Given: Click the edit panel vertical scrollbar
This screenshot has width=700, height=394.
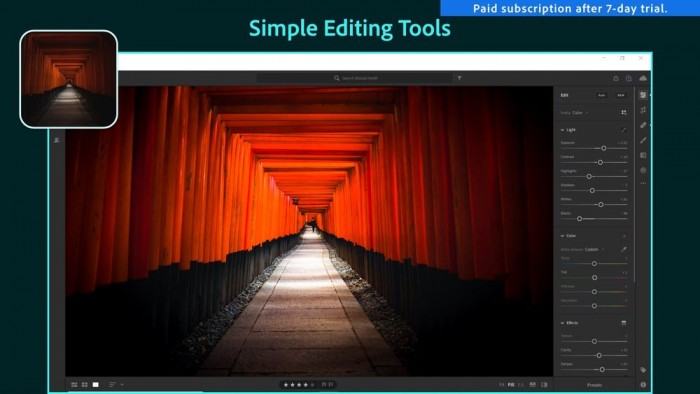Looking at the screenshot, I should tap(634, 185).
